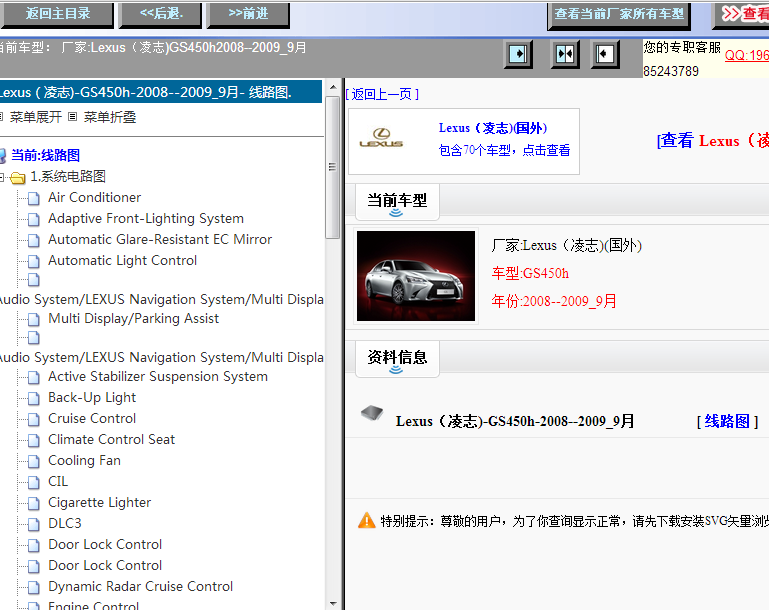
Task: Open Automatic Light Control diagram
Action: point(123,260)
